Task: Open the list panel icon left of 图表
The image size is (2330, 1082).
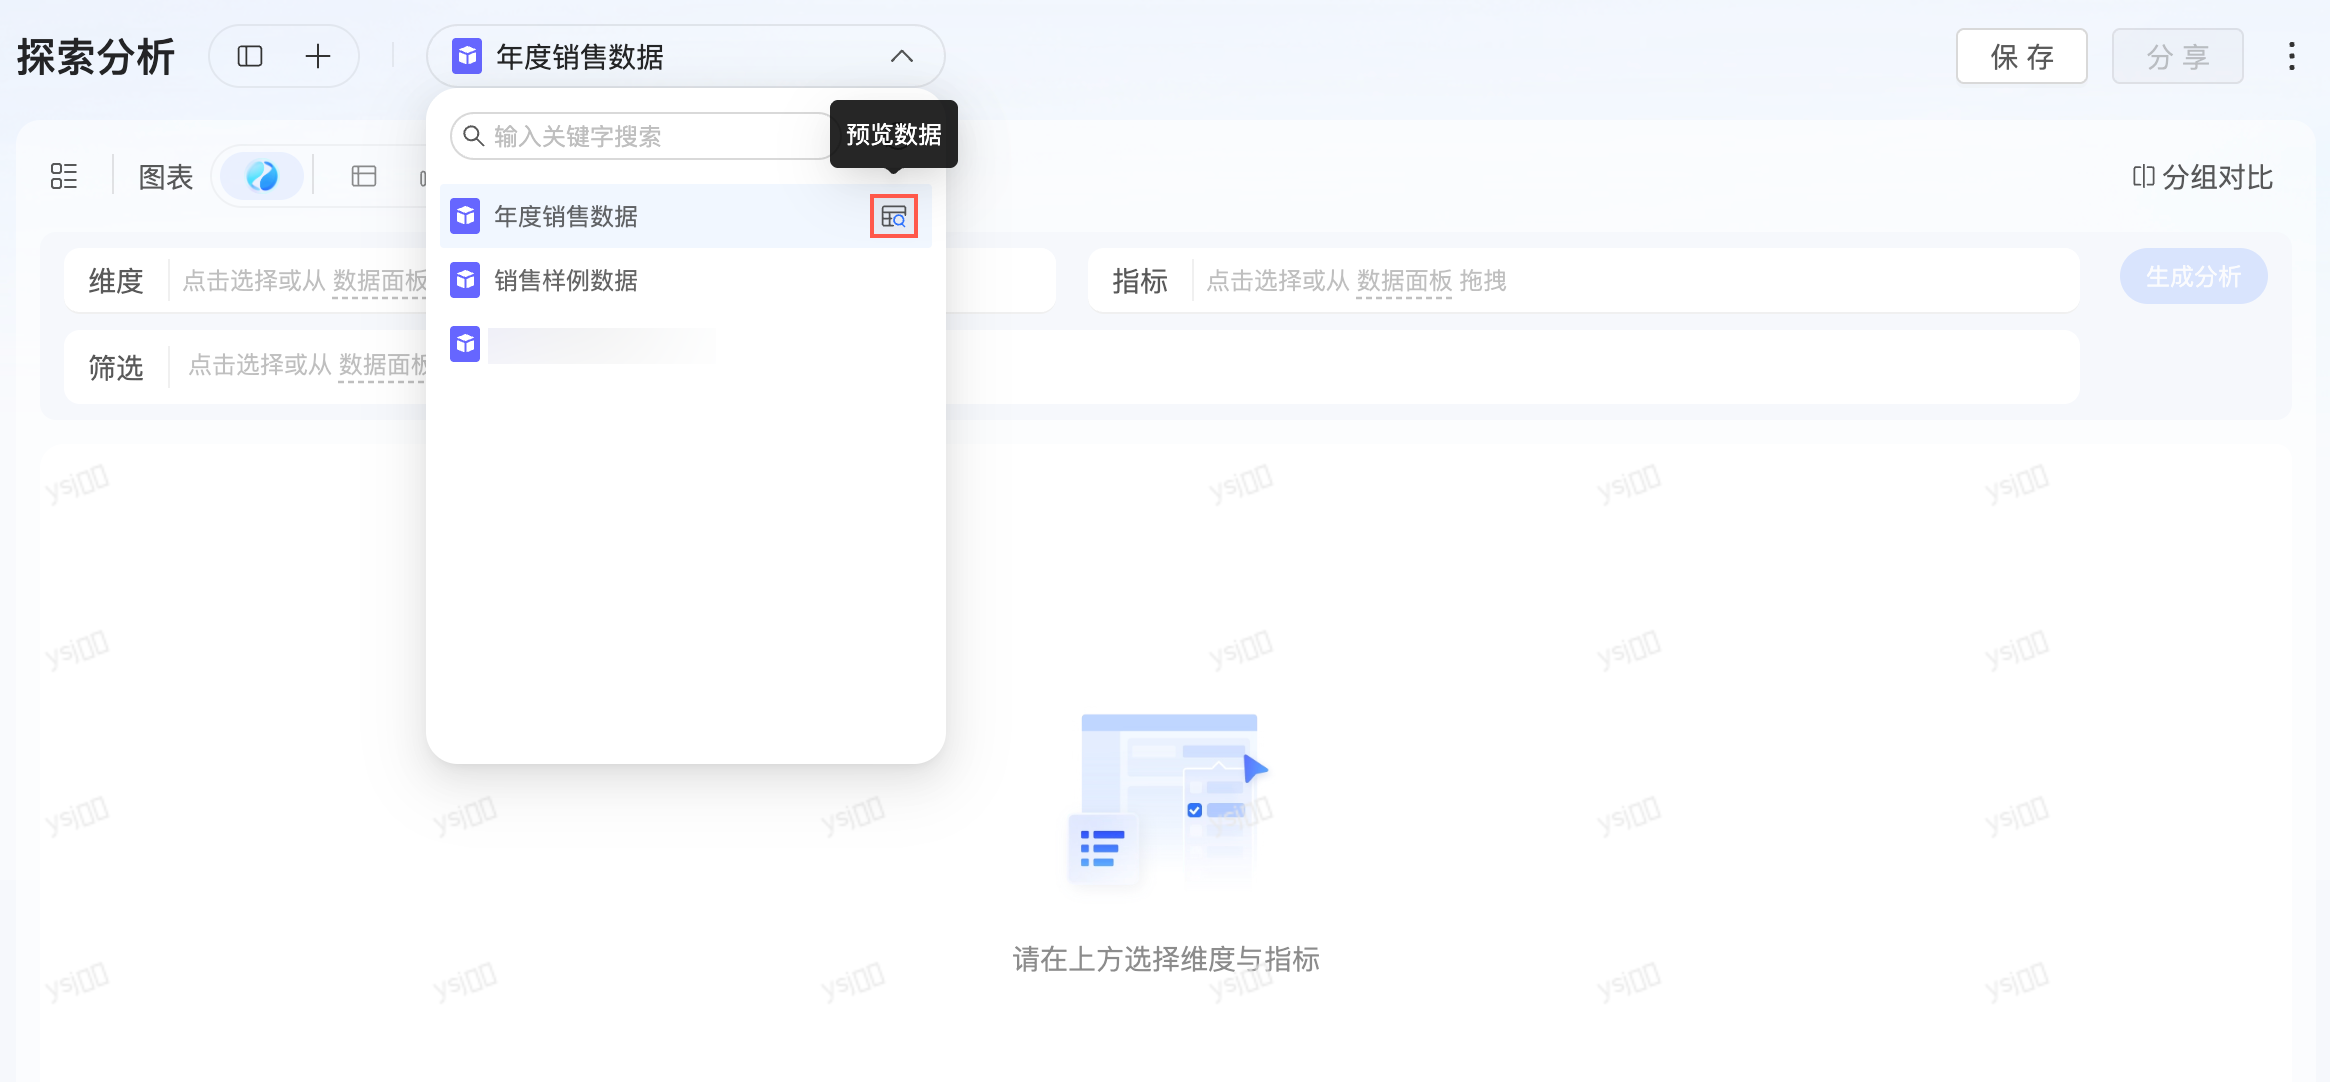Action: (x=64, y=177)
